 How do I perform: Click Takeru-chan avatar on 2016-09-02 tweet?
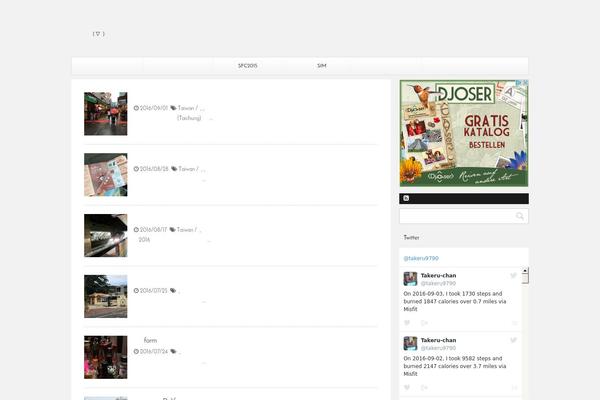410,343
